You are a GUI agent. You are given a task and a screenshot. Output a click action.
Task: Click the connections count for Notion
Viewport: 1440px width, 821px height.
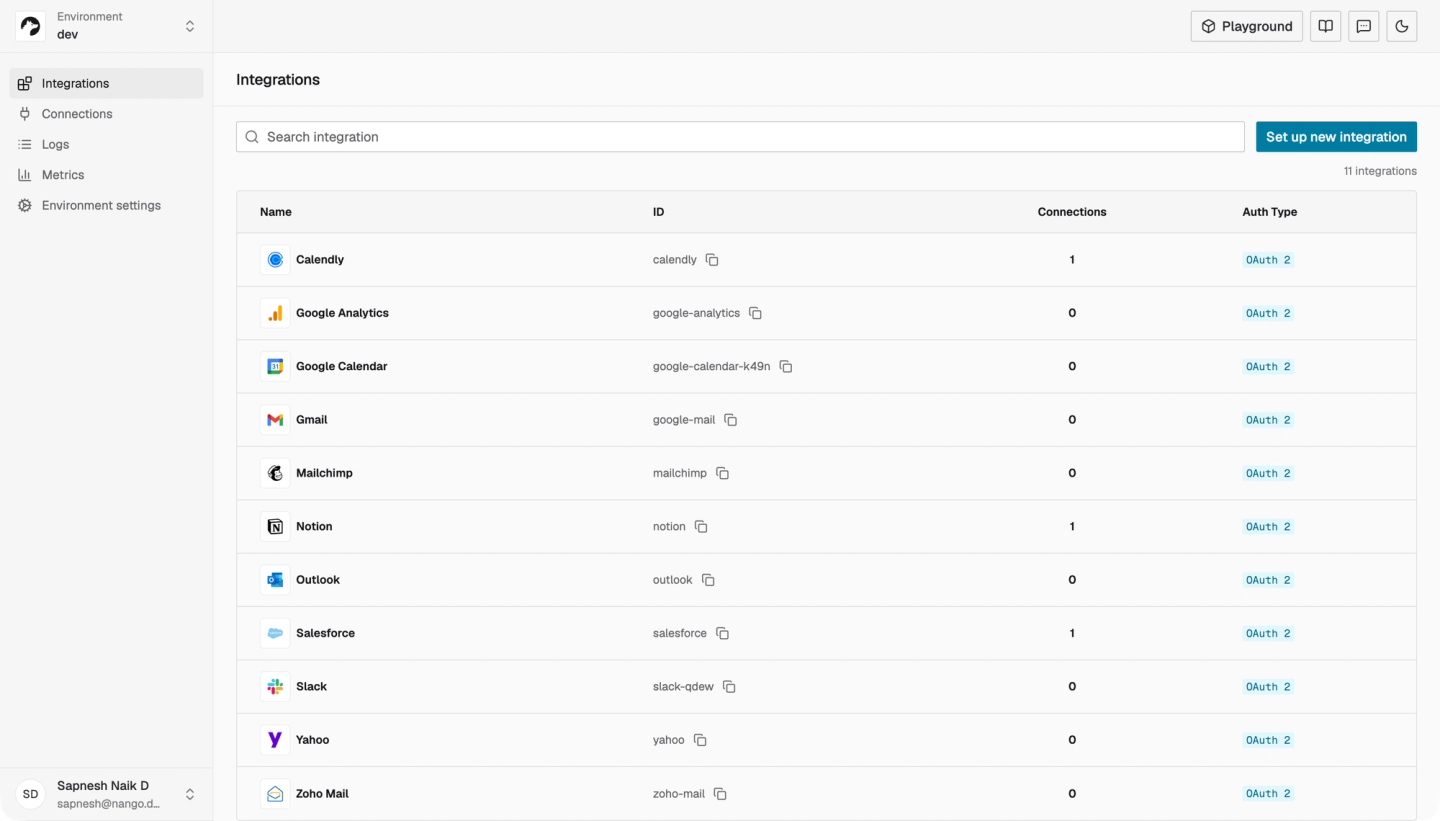click(1072, 527)
